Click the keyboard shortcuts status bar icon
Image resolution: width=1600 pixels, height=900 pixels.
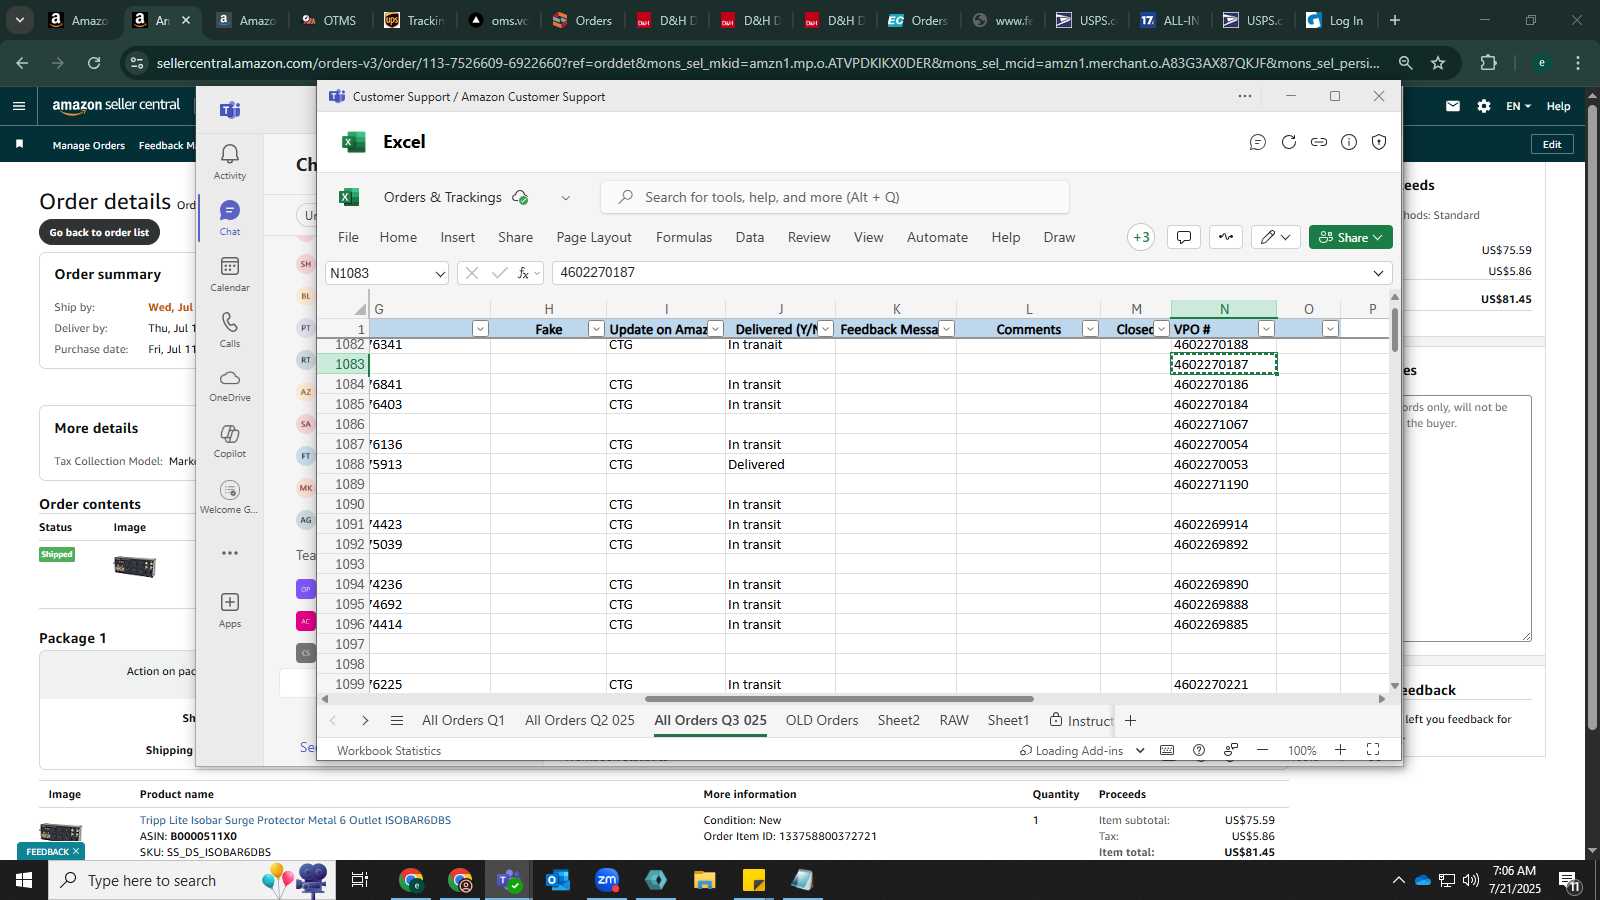(1166, 750)
